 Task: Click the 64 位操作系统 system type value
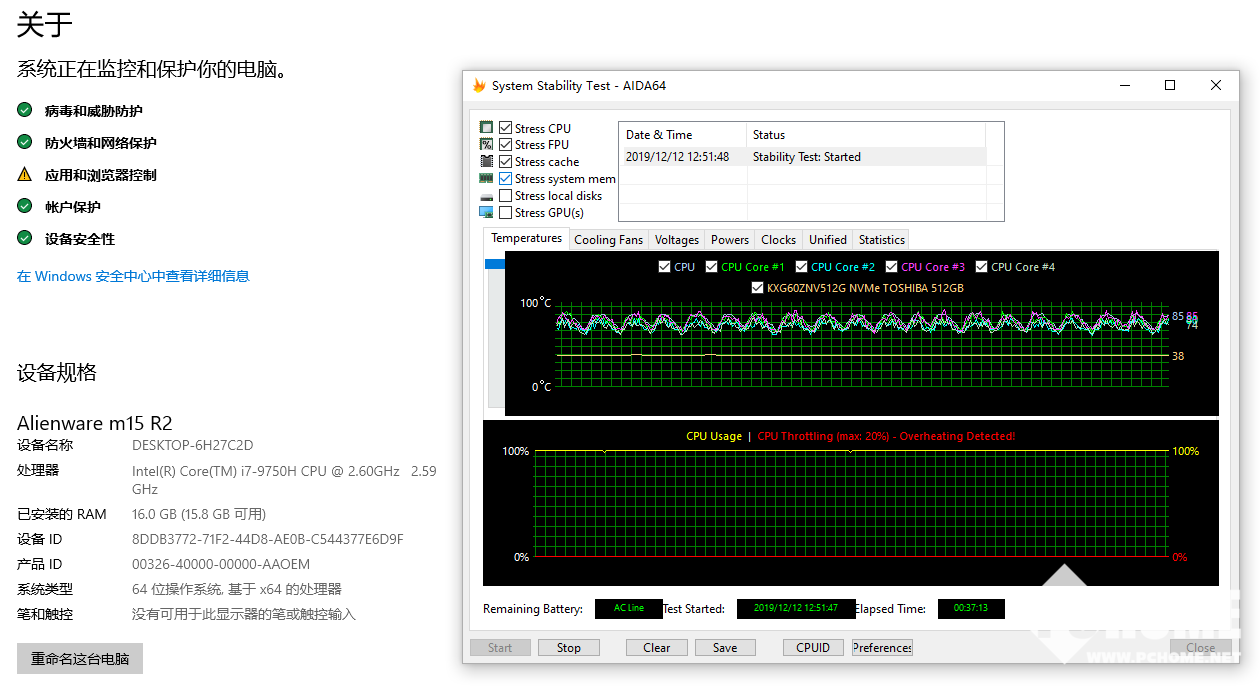click(237, 589)
